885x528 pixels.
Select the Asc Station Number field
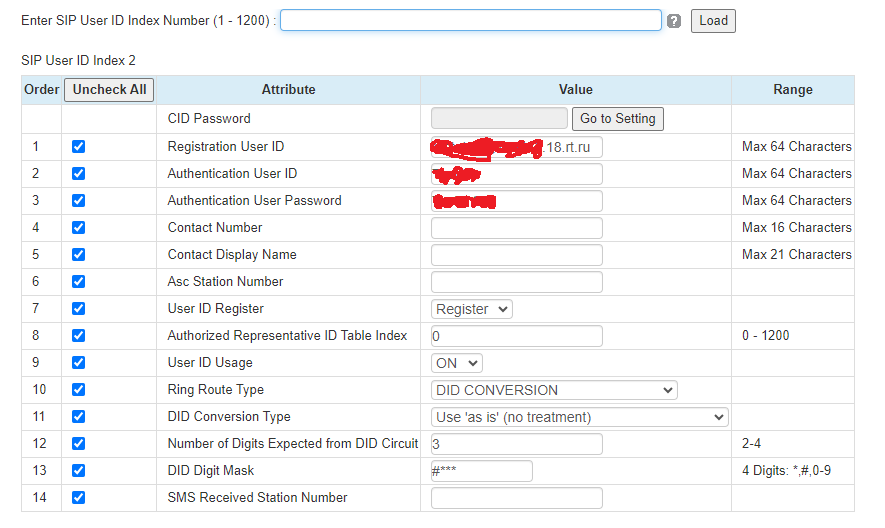(x=516, y=282)
